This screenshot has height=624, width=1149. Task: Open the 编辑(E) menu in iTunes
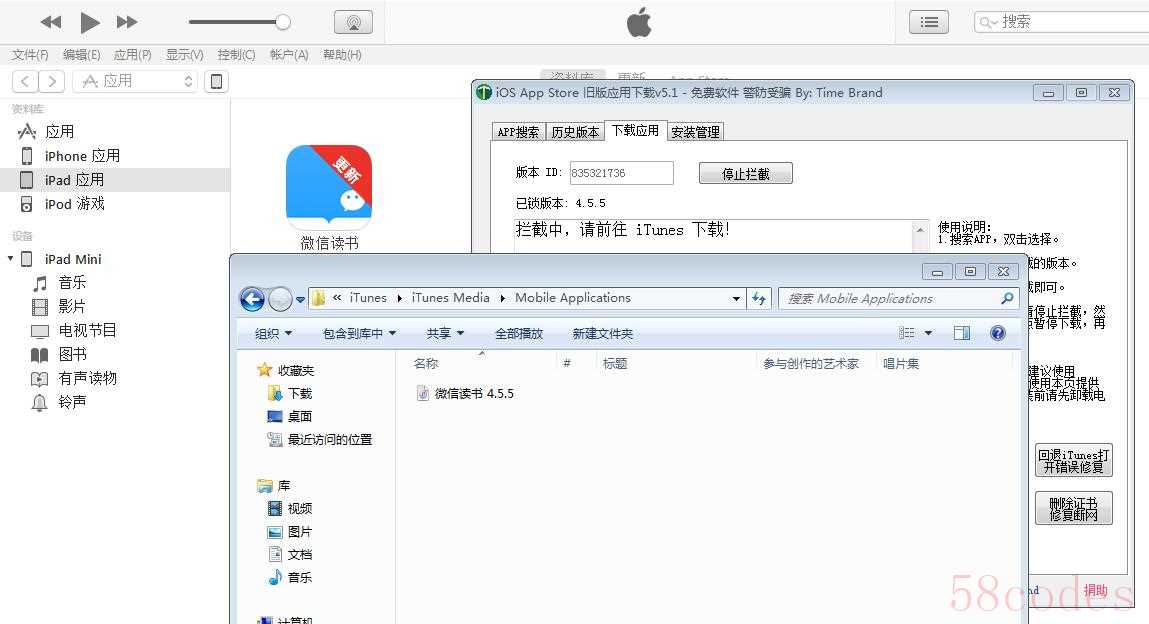point(81,55)
